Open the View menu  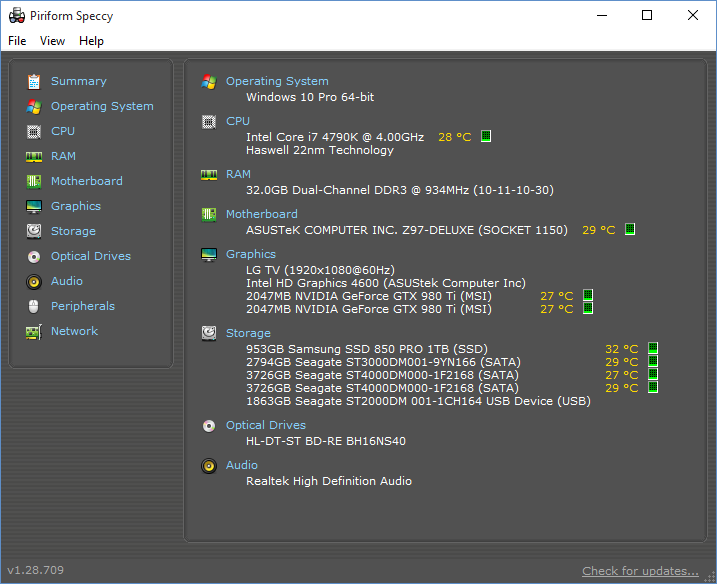click(x=52, y=41)
